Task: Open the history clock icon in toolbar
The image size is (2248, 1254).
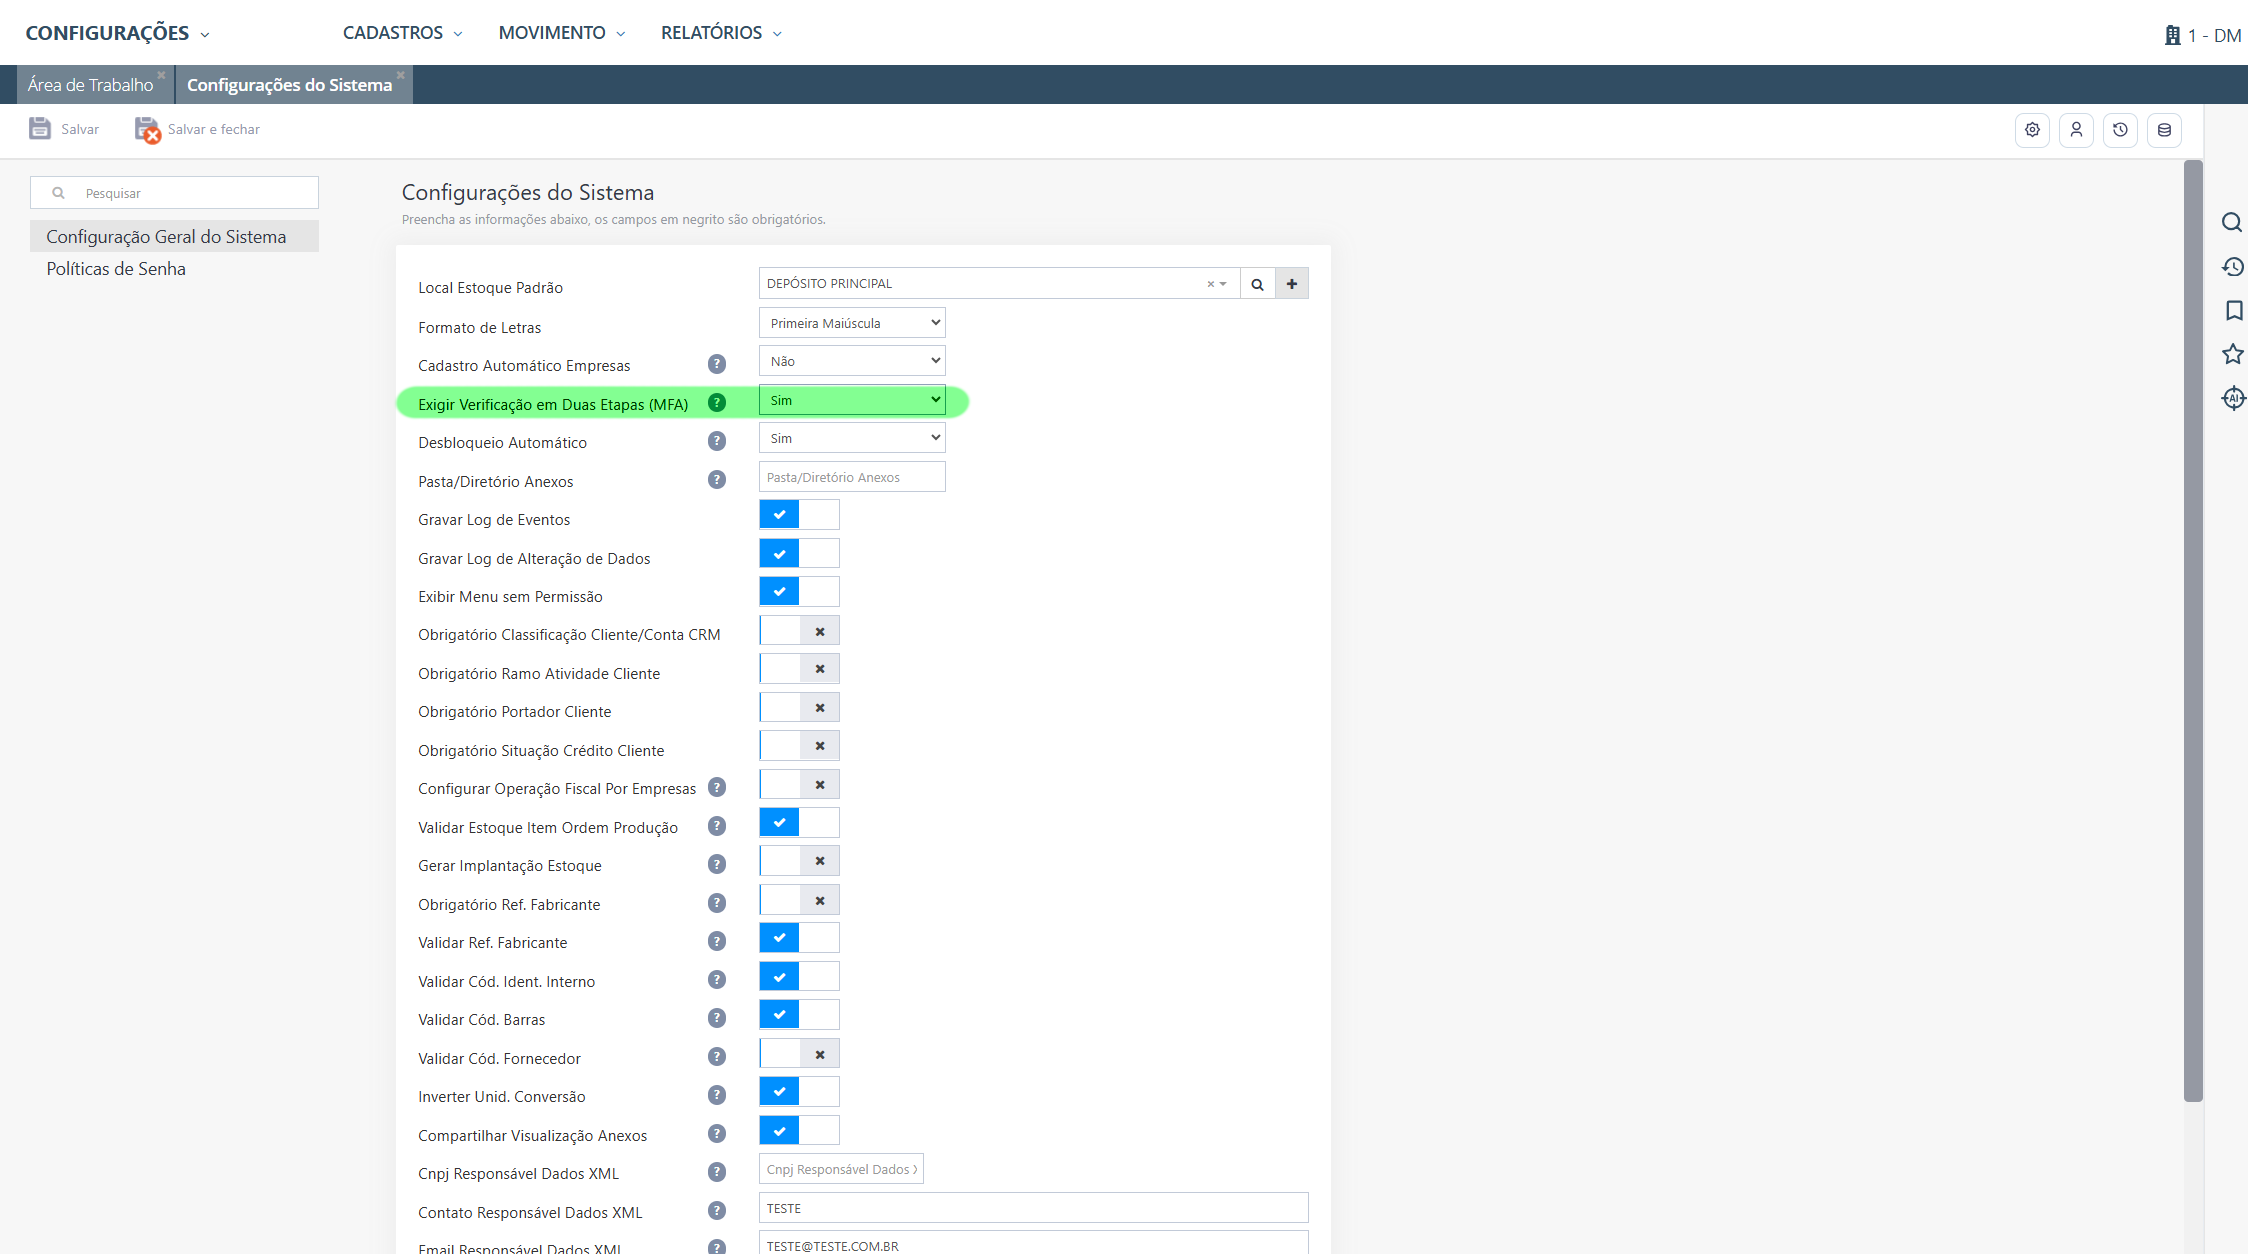Action: 2120,130
